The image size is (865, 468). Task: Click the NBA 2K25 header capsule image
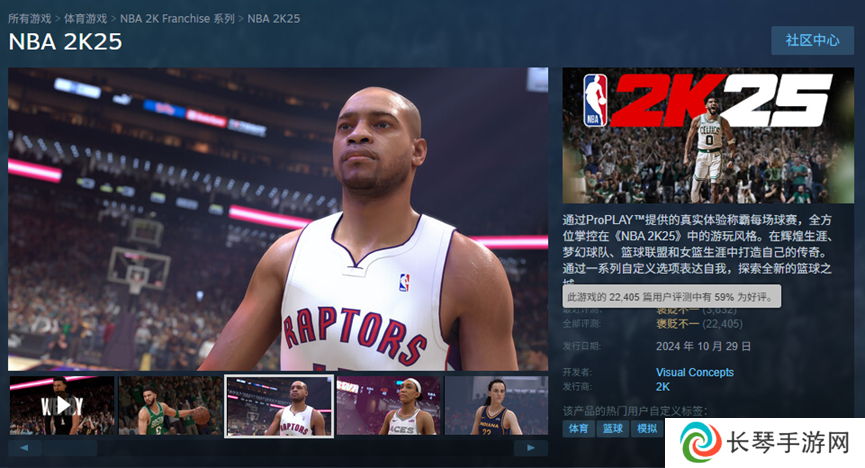(708, 136)
